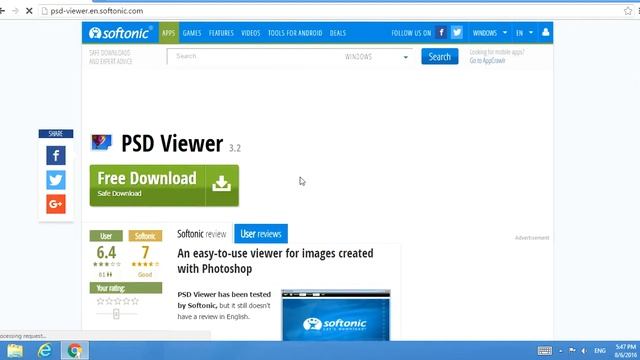Switch to Softonic review tab

202,234
